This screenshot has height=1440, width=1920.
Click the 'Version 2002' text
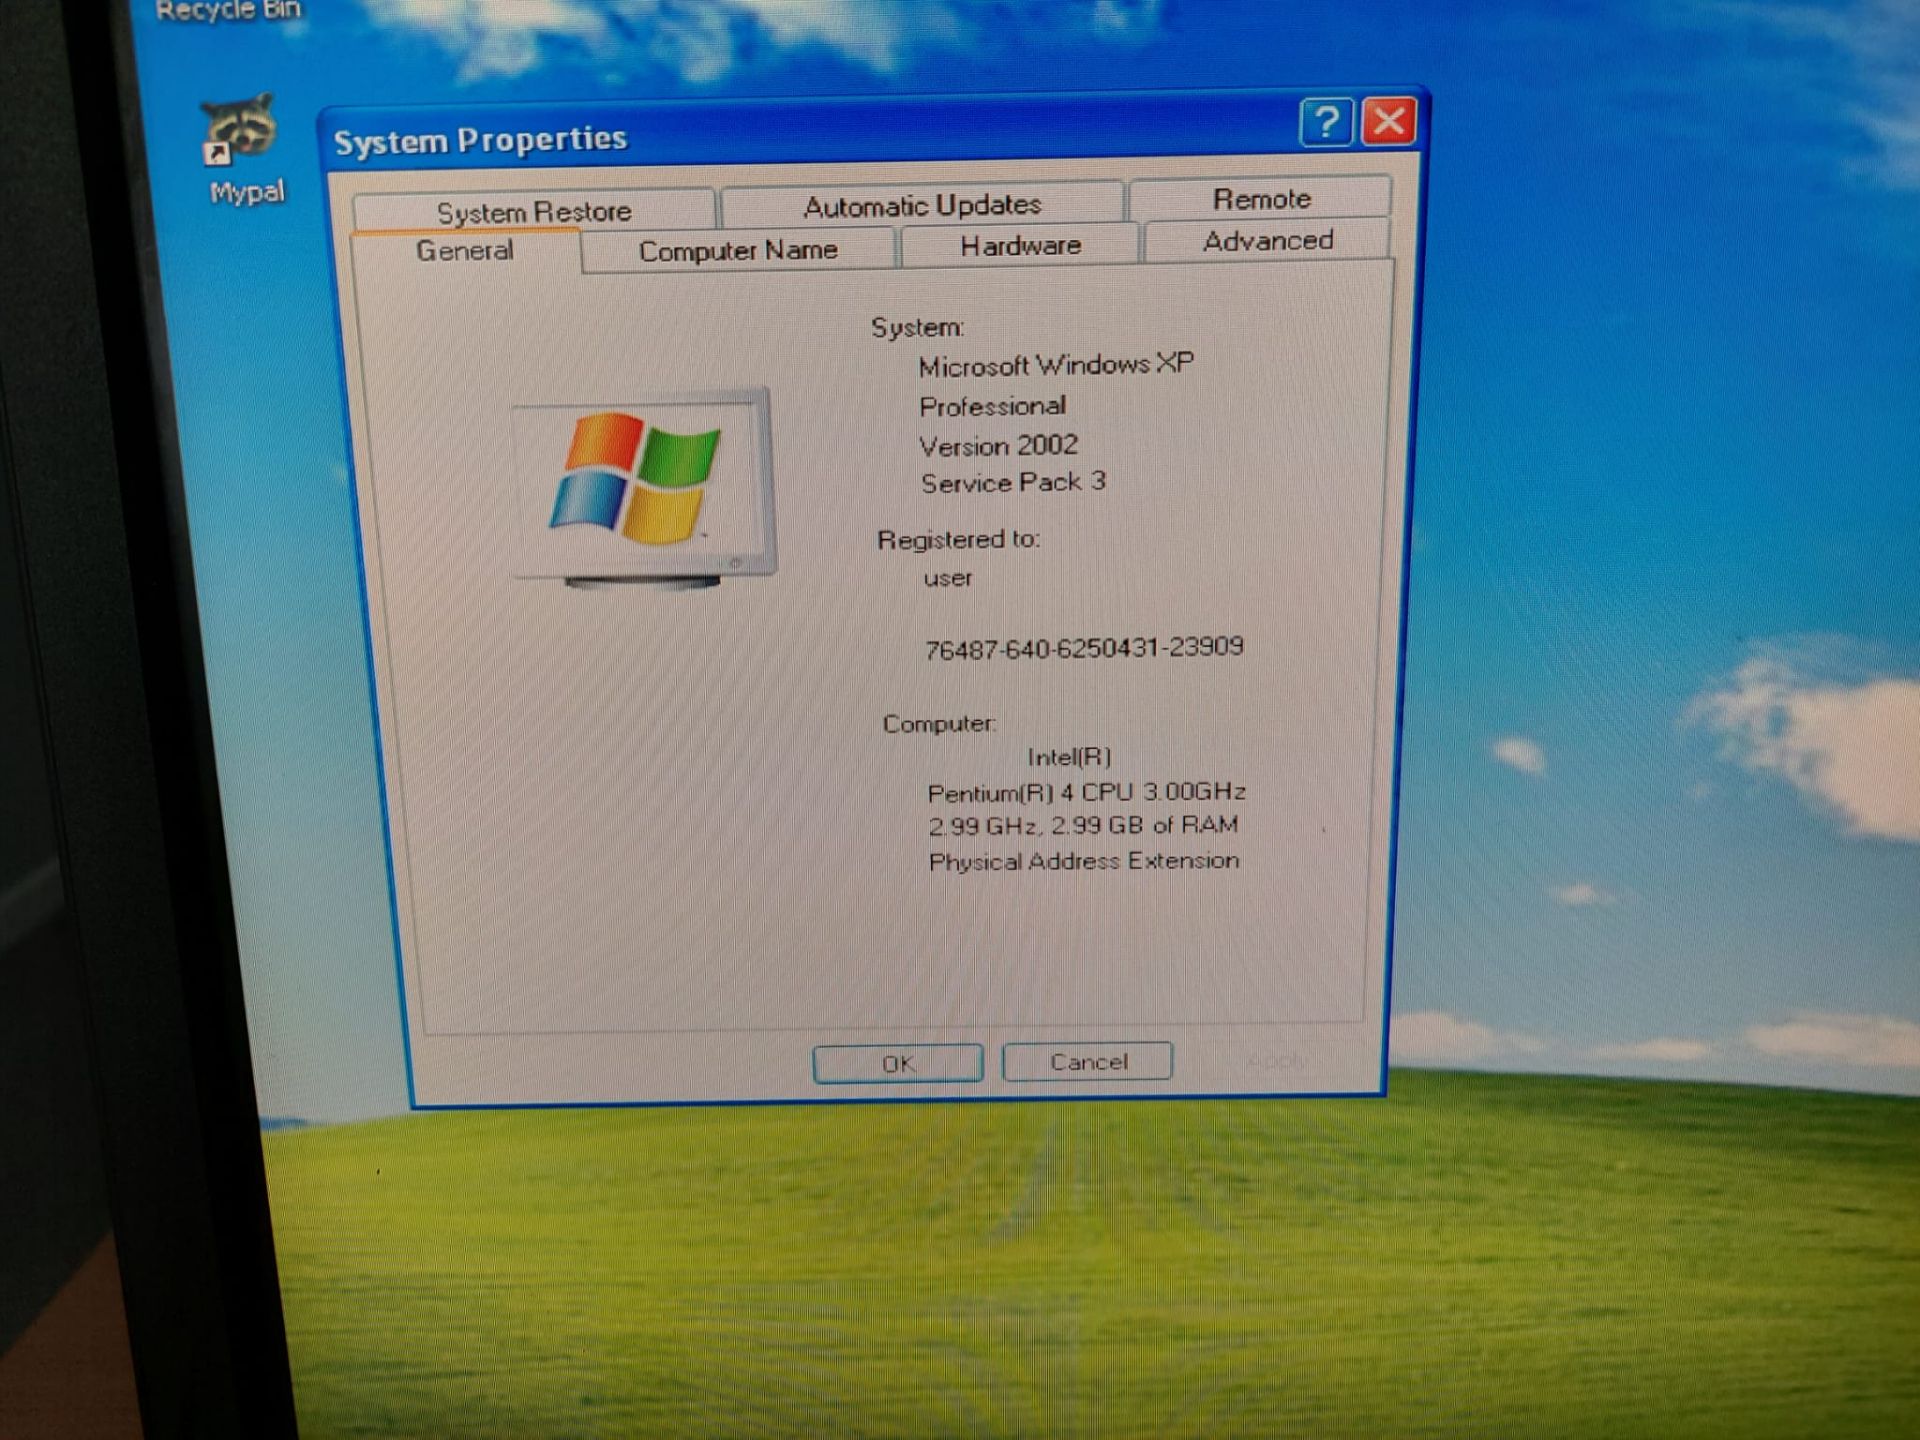[998, 445]
